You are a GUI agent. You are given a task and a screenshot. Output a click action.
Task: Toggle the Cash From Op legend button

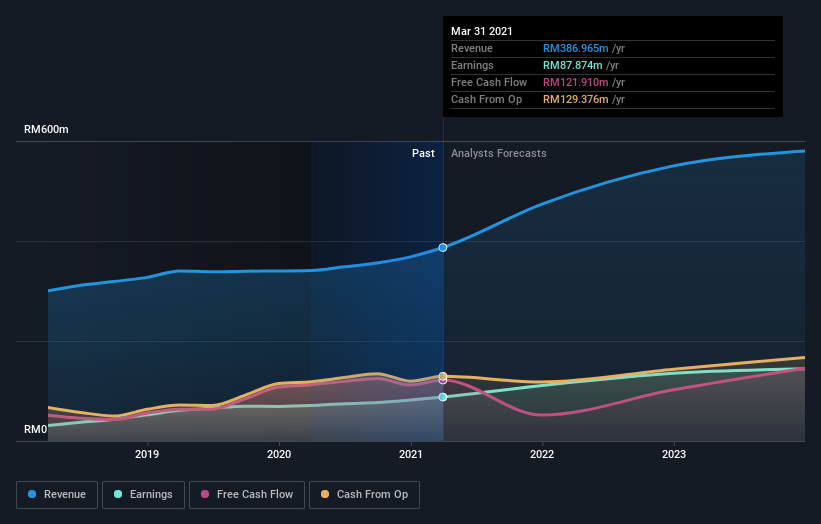click(364, 495)
